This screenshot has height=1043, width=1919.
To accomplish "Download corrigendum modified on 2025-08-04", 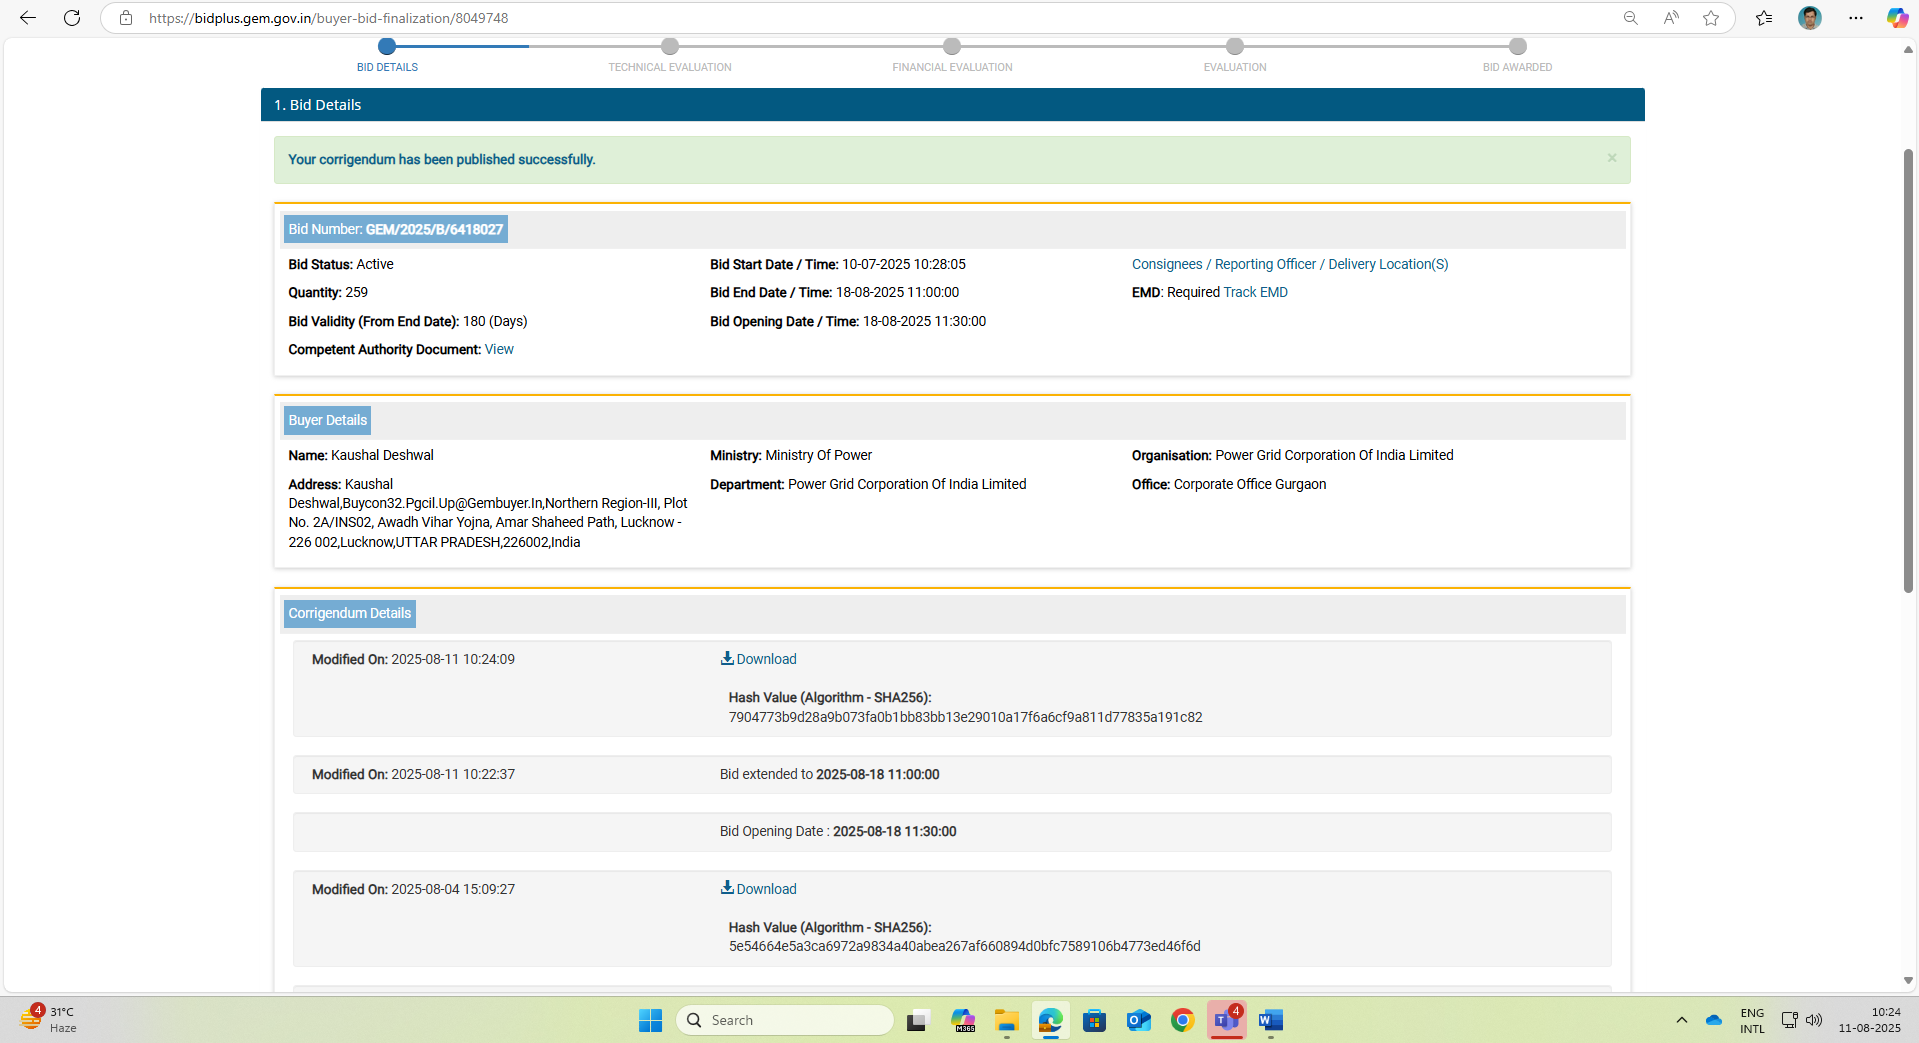I will point(759,889).
